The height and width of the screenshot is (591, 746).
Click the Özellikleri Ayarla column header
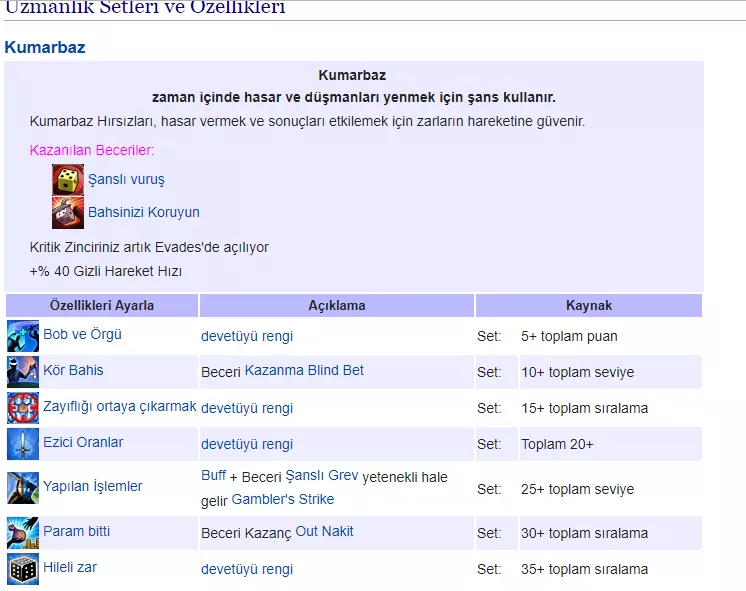tap(102, 305)
